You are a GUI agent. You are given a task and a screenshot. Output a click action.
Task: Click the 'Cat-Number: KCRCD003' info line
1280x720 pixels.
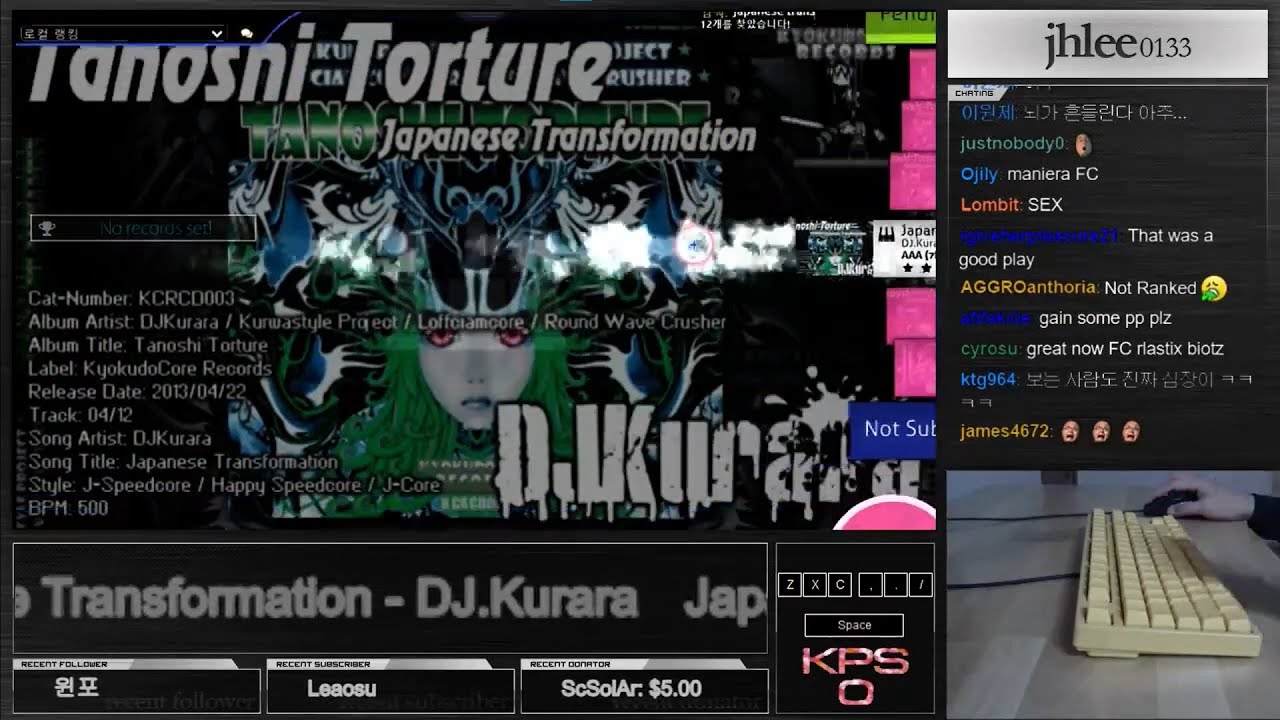[131, 298]
